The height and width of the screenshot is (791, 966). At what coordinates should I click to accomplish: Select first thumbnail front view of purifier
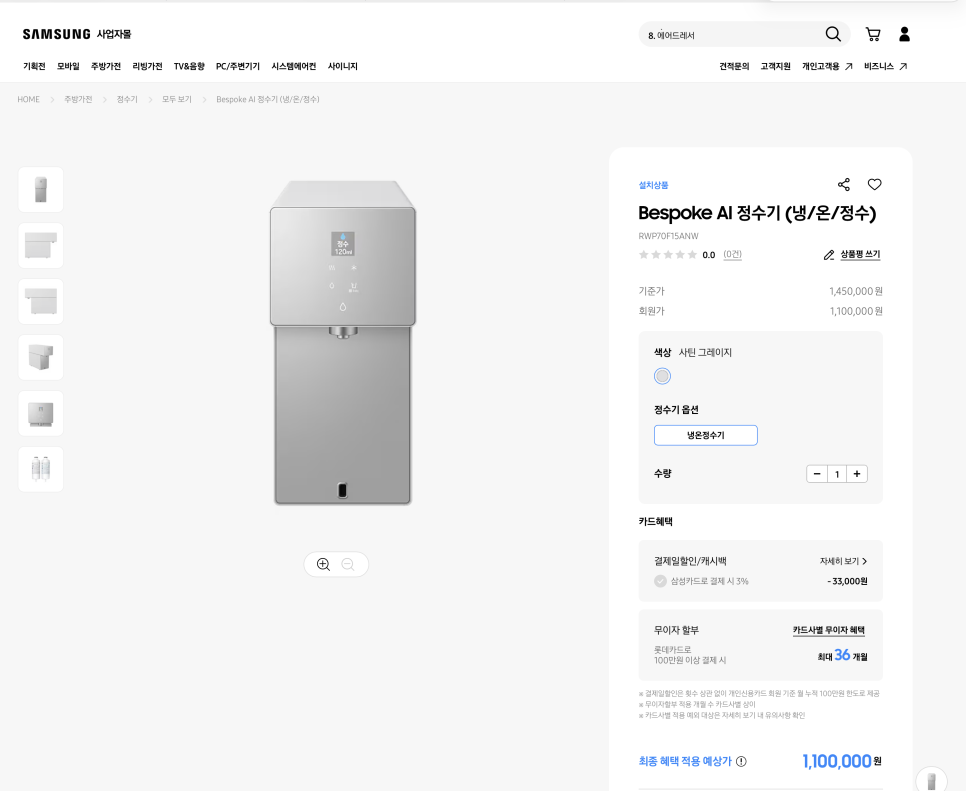coord(41,190)
